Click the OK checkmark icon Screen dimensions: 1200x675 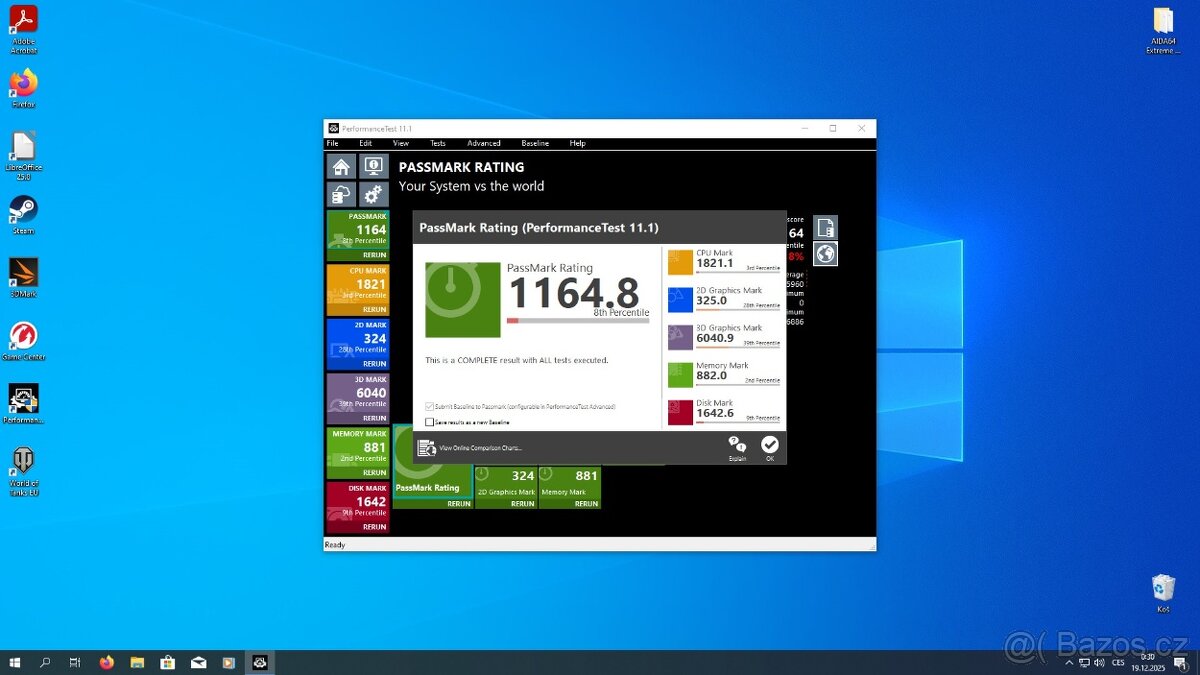pos(770,444)
